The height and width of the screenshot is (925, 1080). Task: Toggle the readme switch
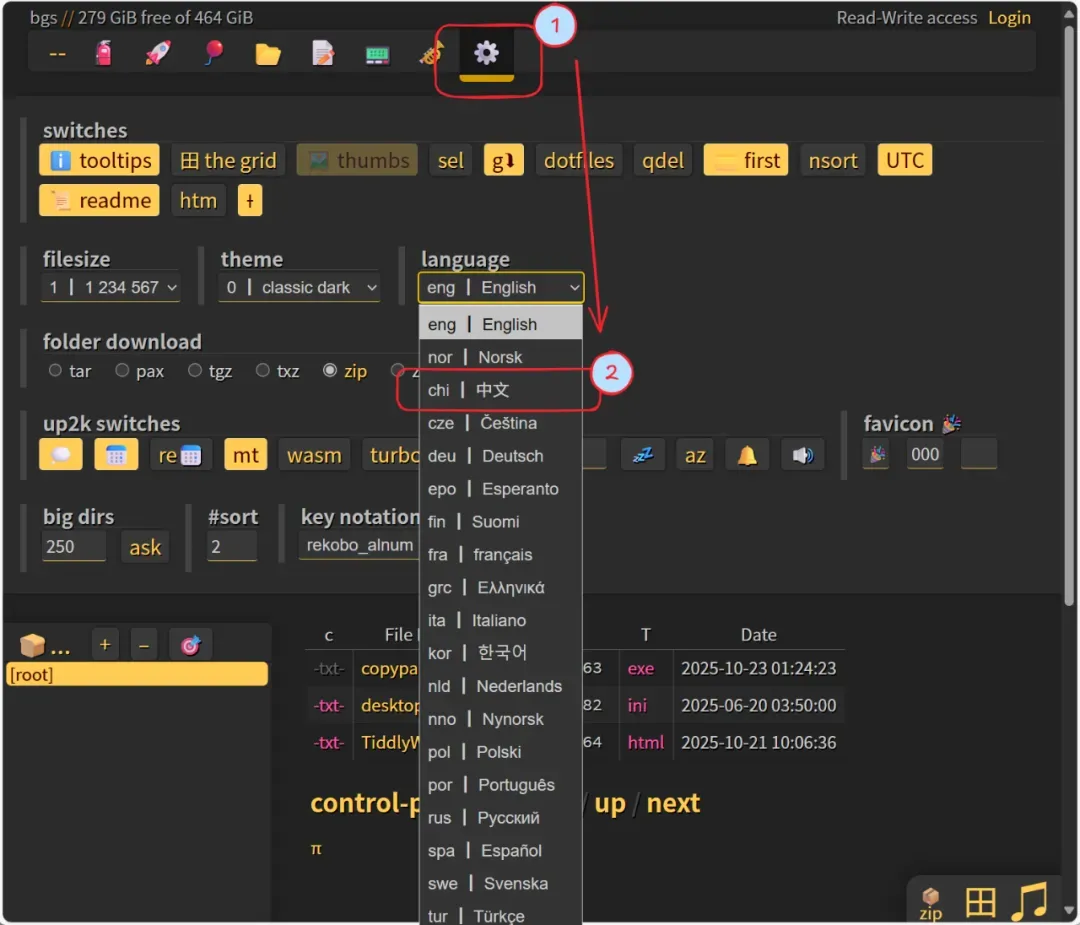[99, 200]
